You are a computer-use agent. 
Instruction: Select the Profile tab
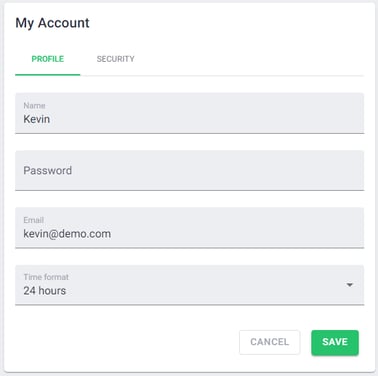[x=48, y=59]
